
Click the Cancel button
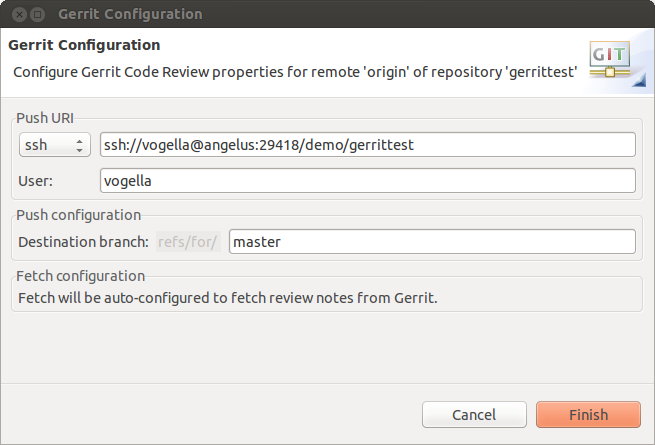pos(474,414)
